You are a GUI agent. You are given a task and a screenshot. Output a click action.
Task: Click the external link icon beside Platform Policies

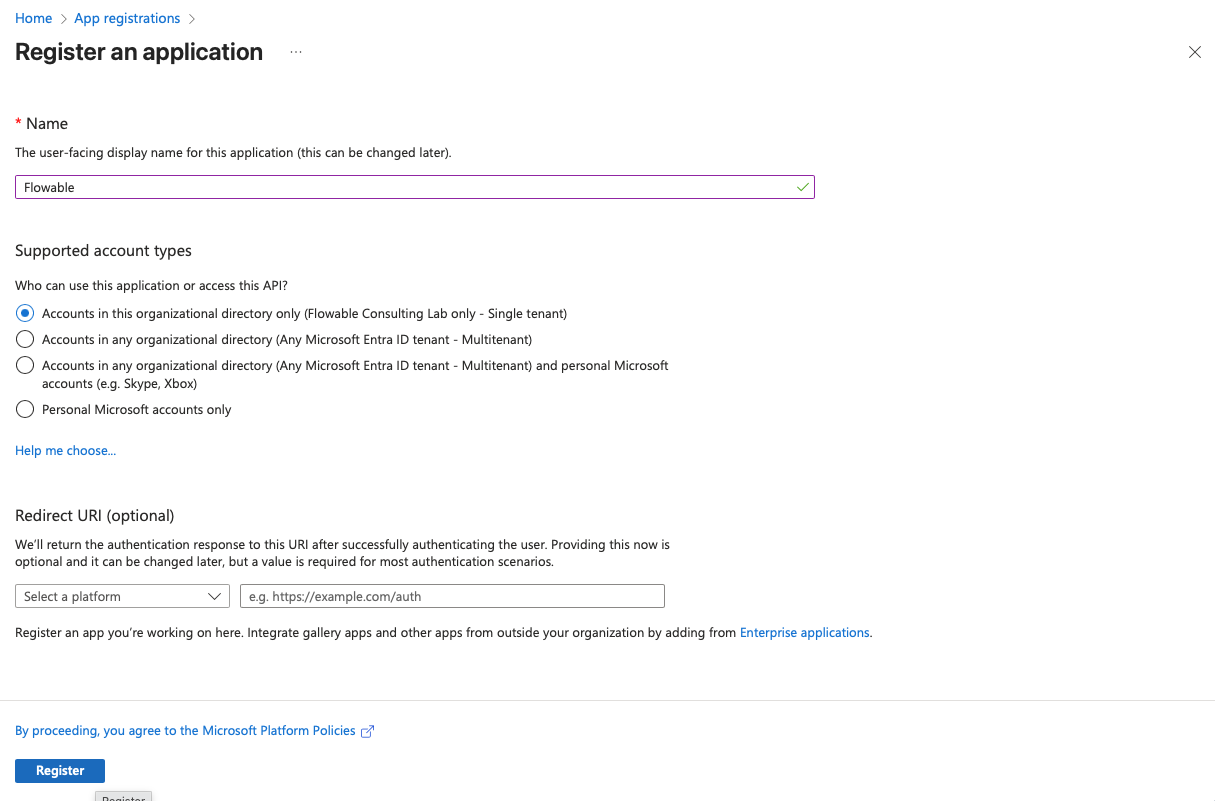(x=367, y=731)
